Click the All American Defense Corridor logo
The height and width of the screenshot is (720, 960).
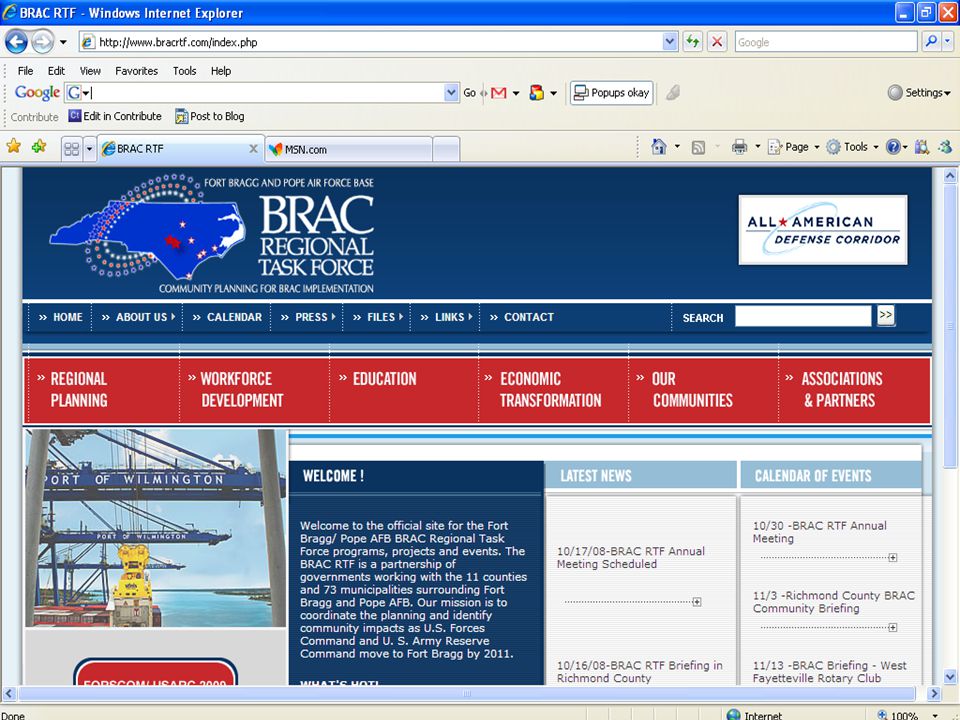tap(823, 230)
